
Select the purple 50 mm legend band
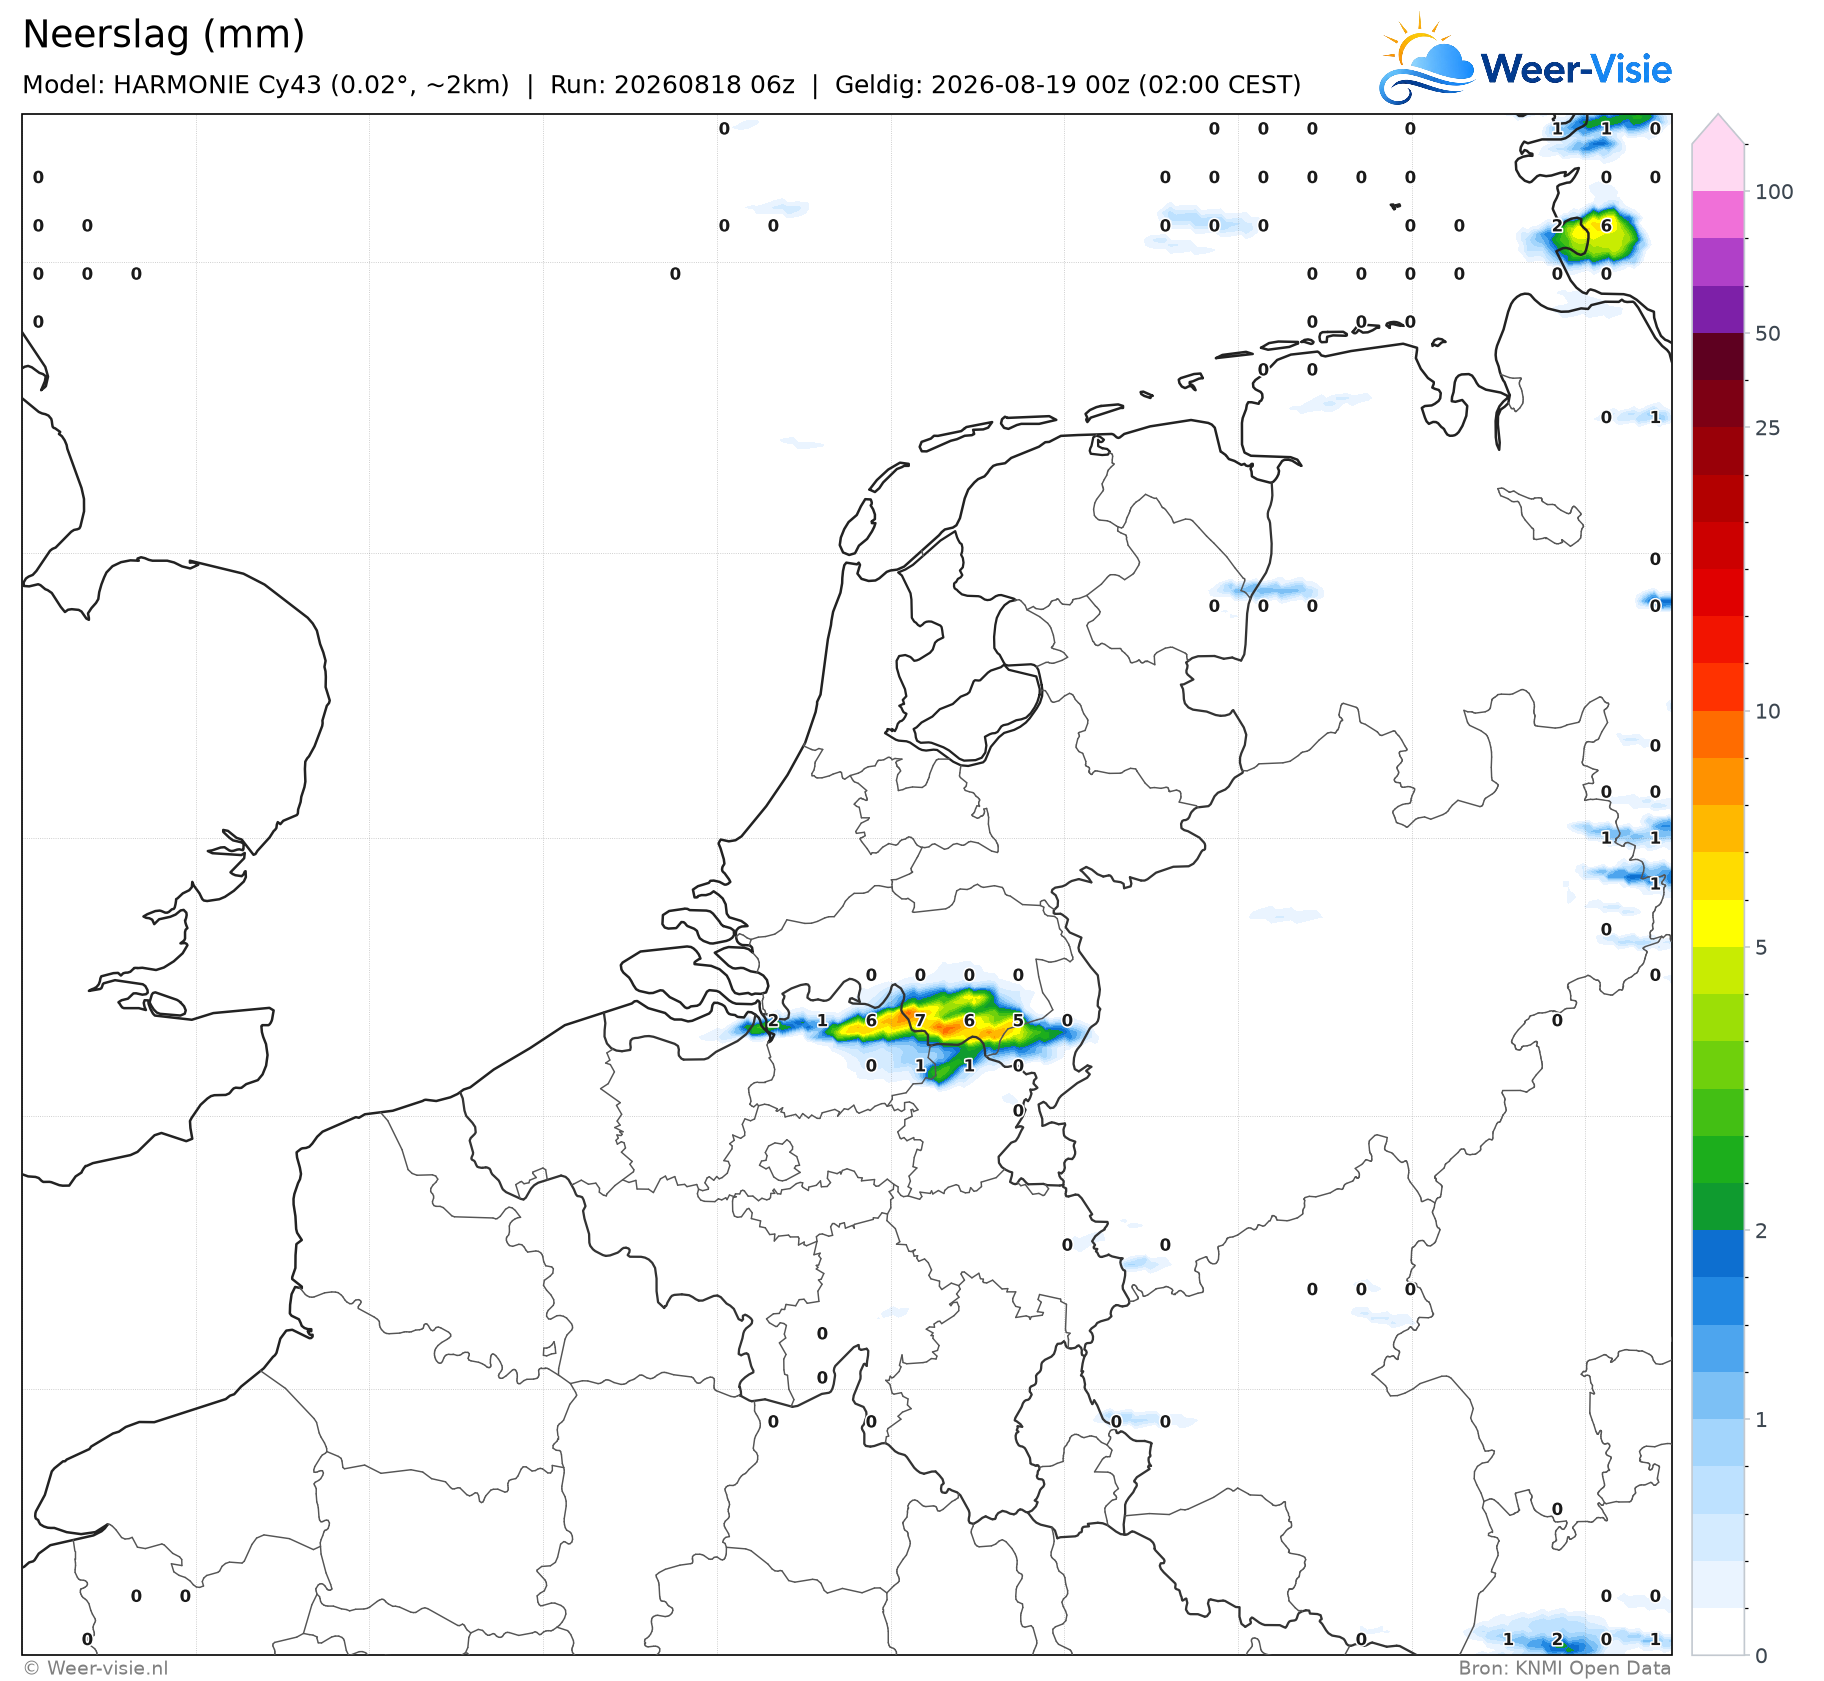(x=1718, y=310)
